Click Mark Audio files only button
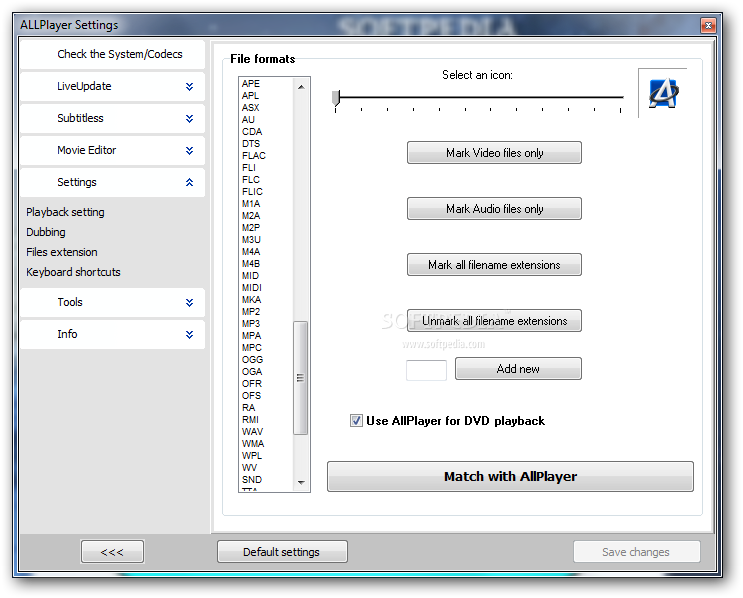743x598 pixels. tap(494, 208)
